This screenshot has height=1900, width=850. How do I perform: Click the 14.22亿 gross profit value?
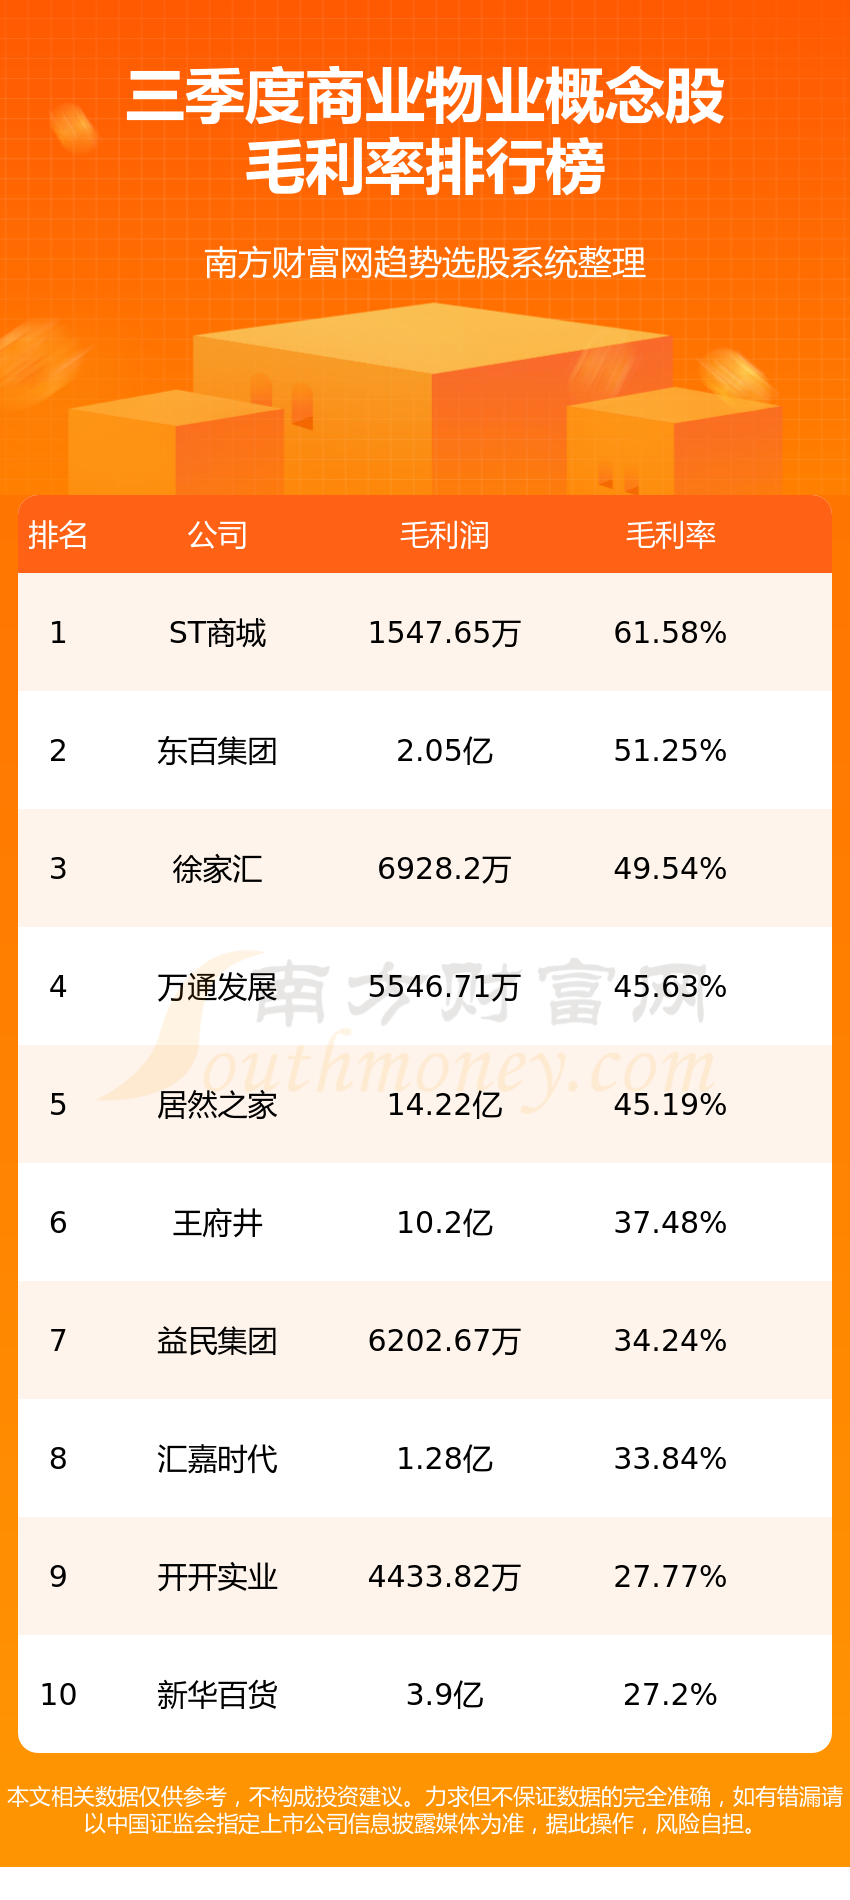click(x=445, y=1105)
